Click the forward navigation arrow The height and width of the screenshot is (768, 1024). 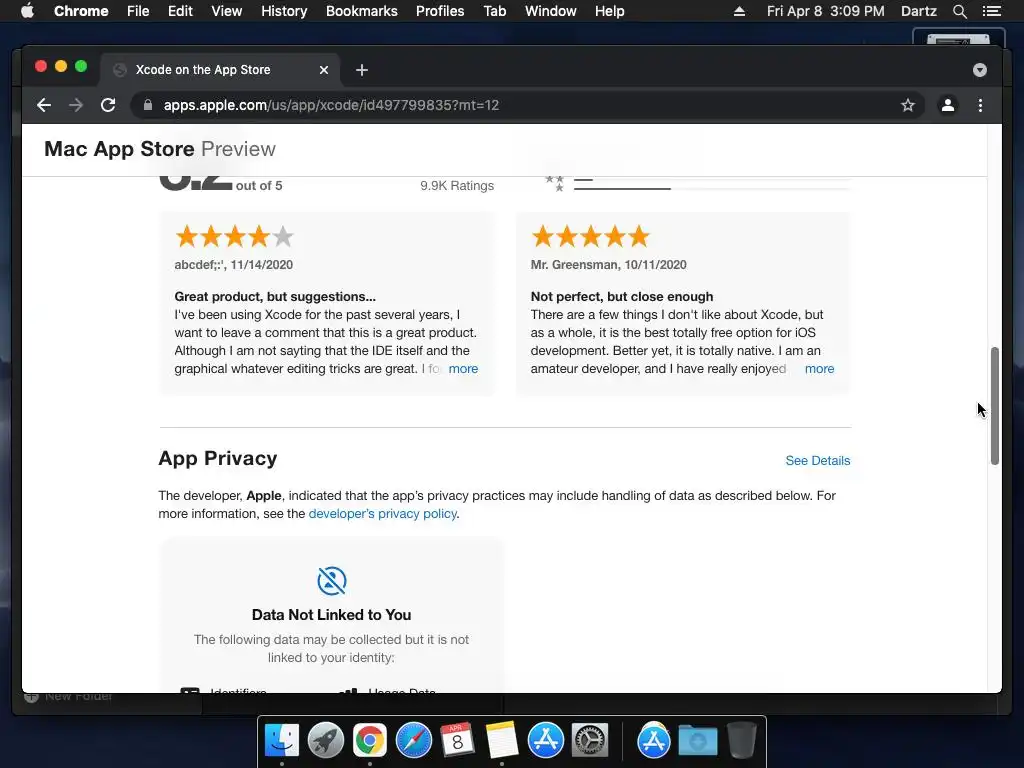point(76,105)
